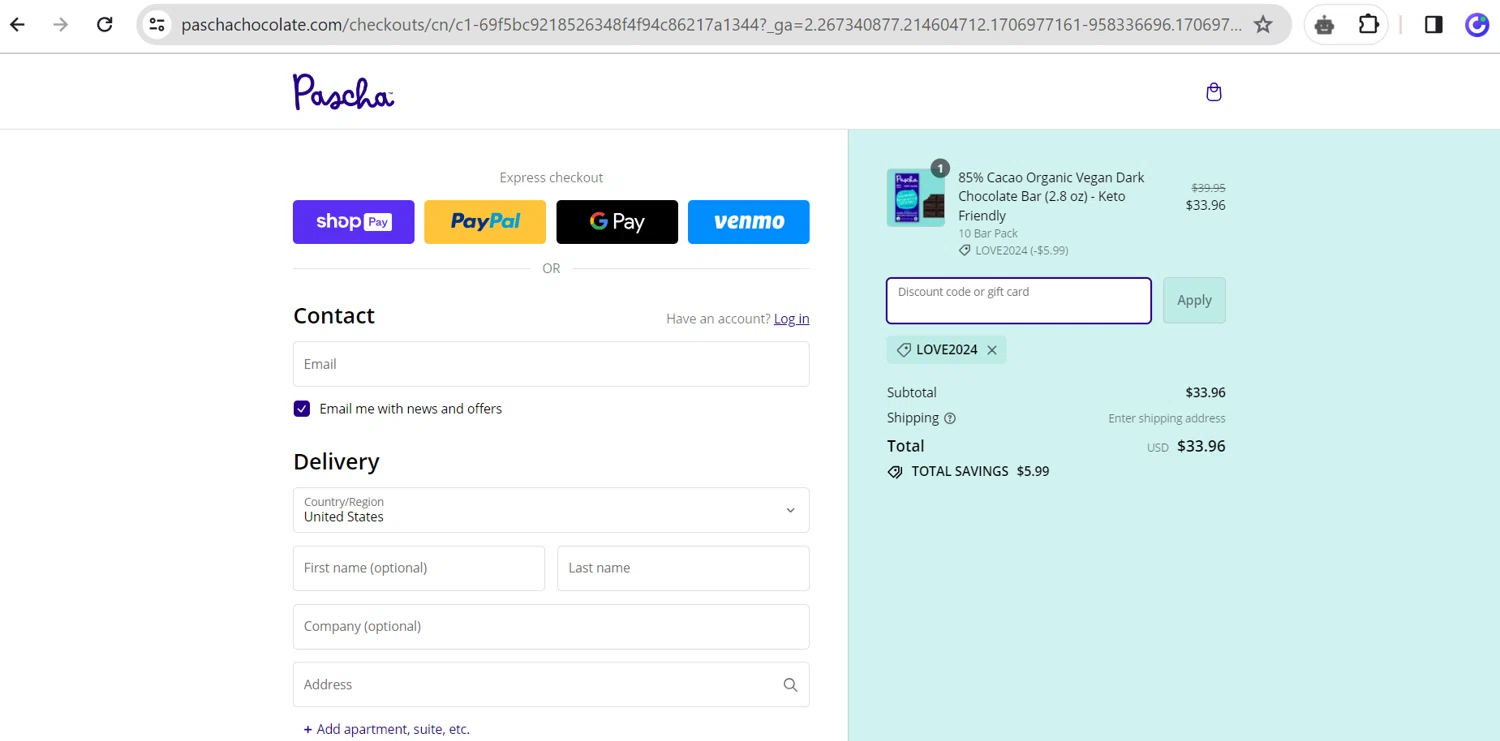Click the TOTAL SAVINGS $5.99 text
This screenshot has width=1500, height=741.
coord(968,471)
